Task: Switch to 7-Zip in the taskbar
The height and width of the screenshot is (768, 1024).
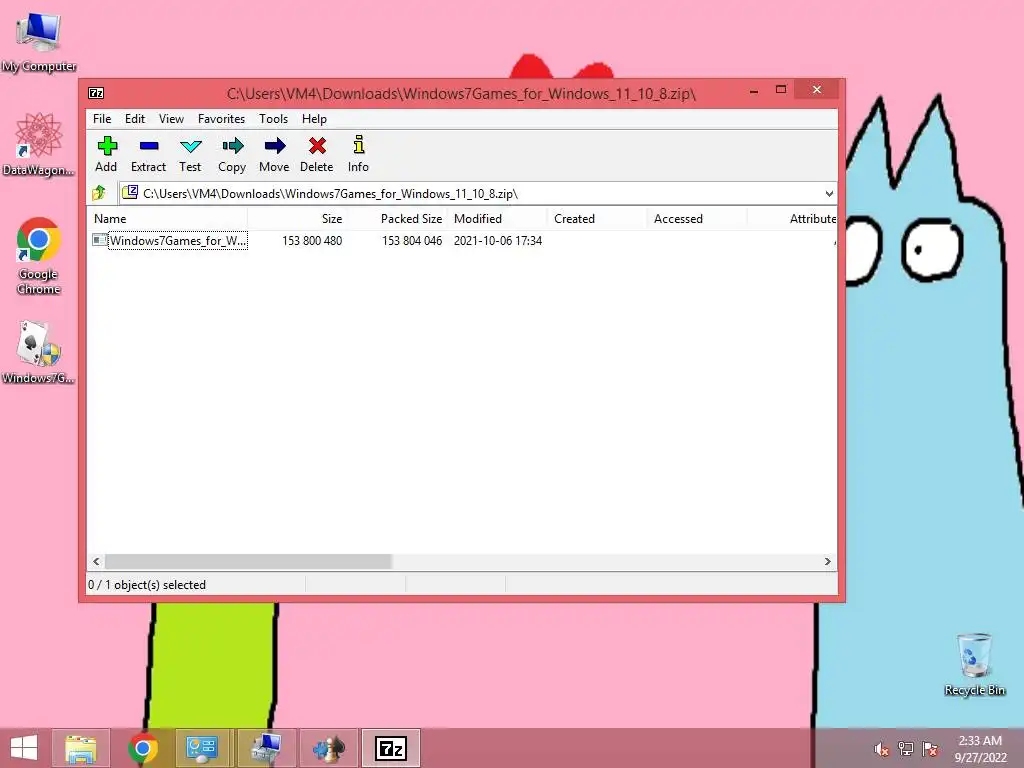Action: (x=391, y=748)
